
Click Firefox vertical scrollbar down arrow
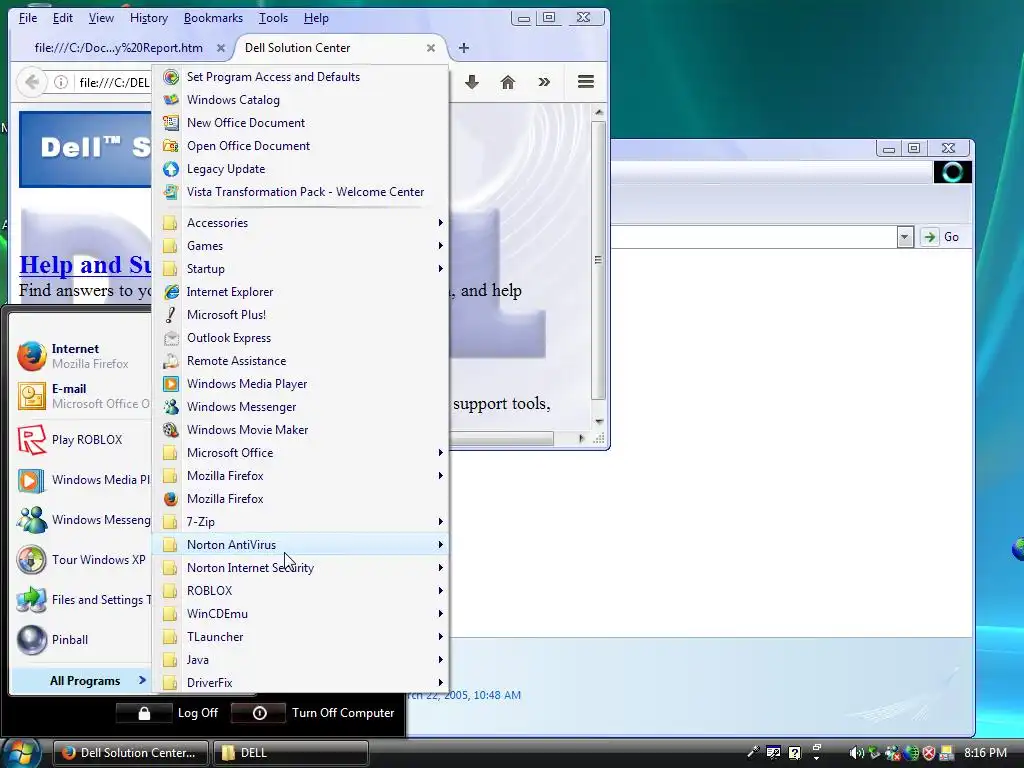click(599, 422)
